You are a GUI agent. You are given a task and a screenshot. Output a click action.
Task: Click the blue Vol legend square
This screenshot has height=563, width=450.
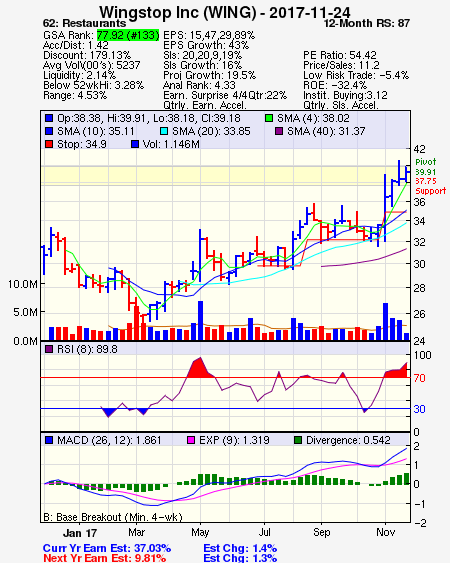point(135,144)
